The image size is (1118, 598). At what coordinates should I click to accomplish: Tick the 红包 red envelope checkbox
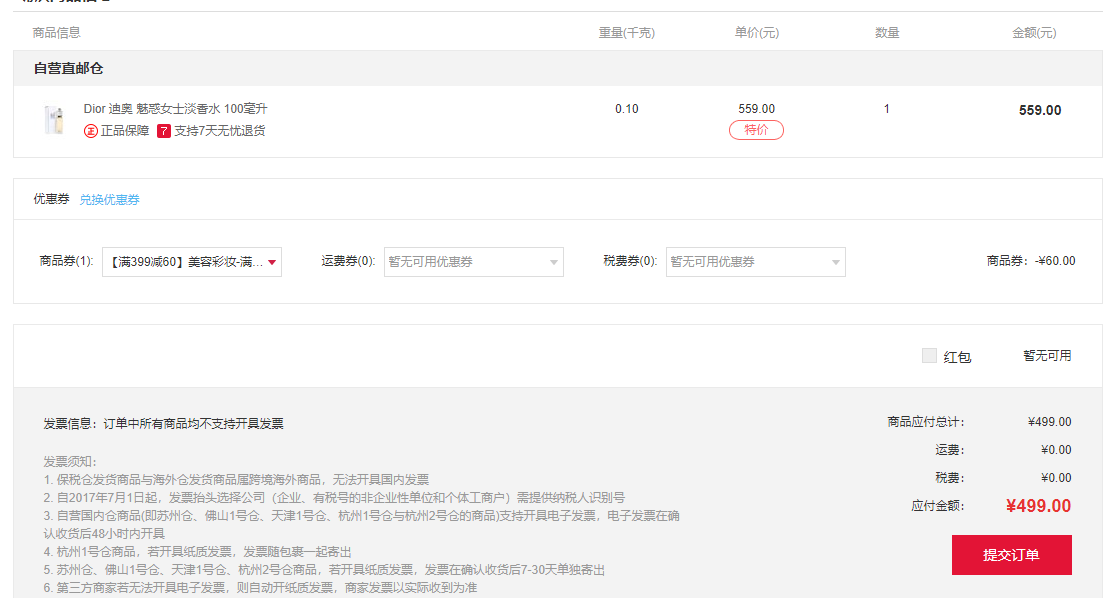(929, 356)
